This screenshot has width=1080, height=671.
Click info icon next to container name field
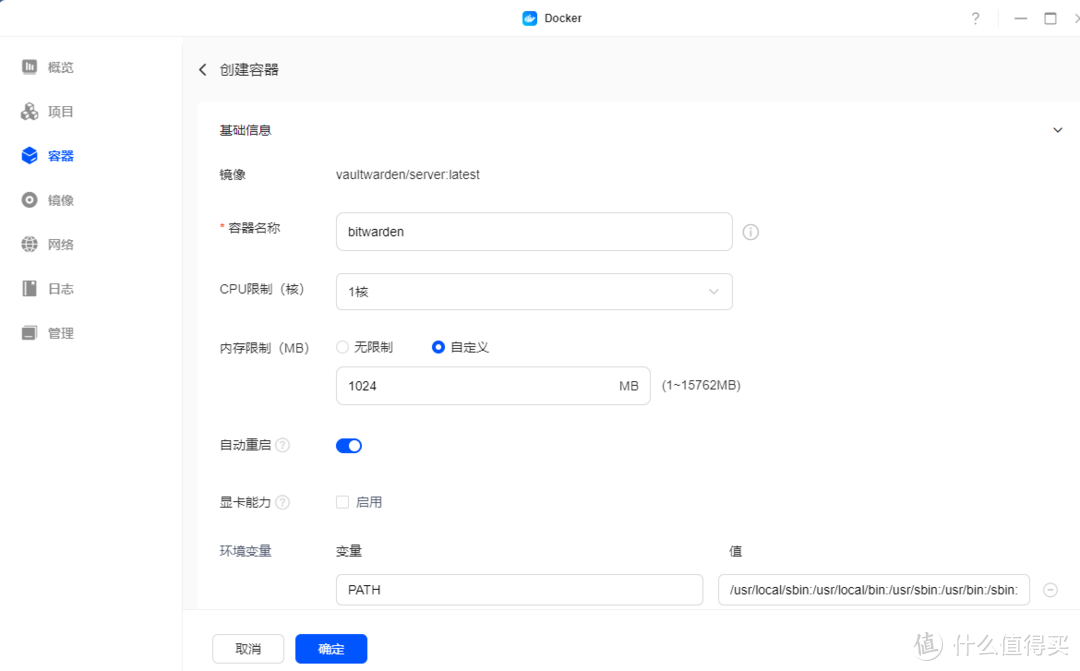[750, 232]
